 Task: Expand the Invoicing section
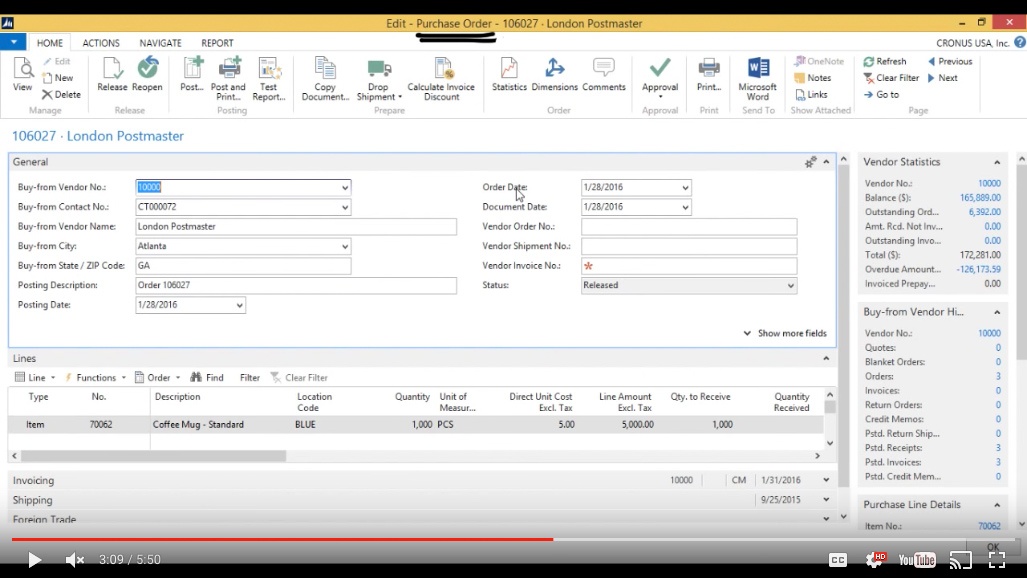pos(827,480)
